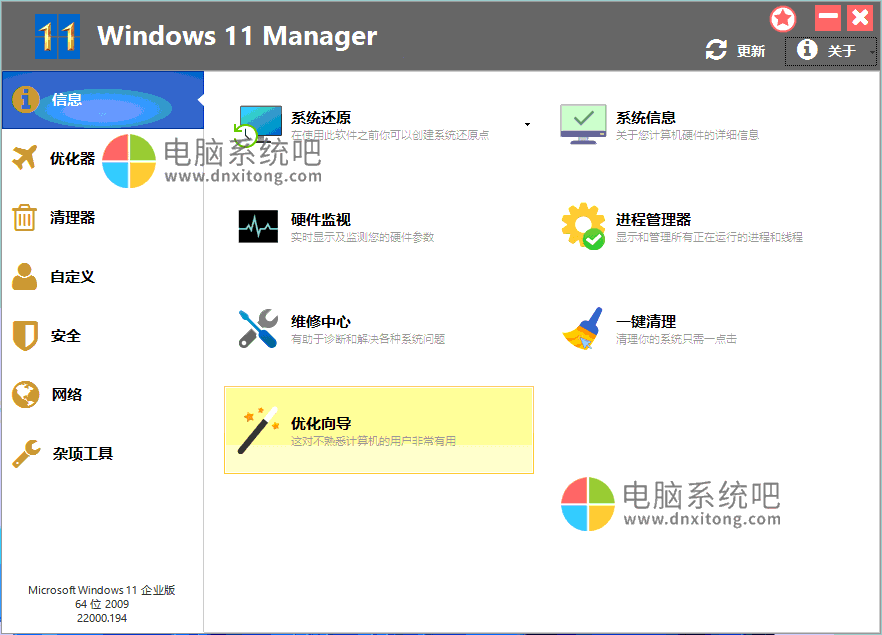The image size is (882, 635).
Task: Open 维修中心 repair center title
Action: pyautogui.click(x=321, y=322)
